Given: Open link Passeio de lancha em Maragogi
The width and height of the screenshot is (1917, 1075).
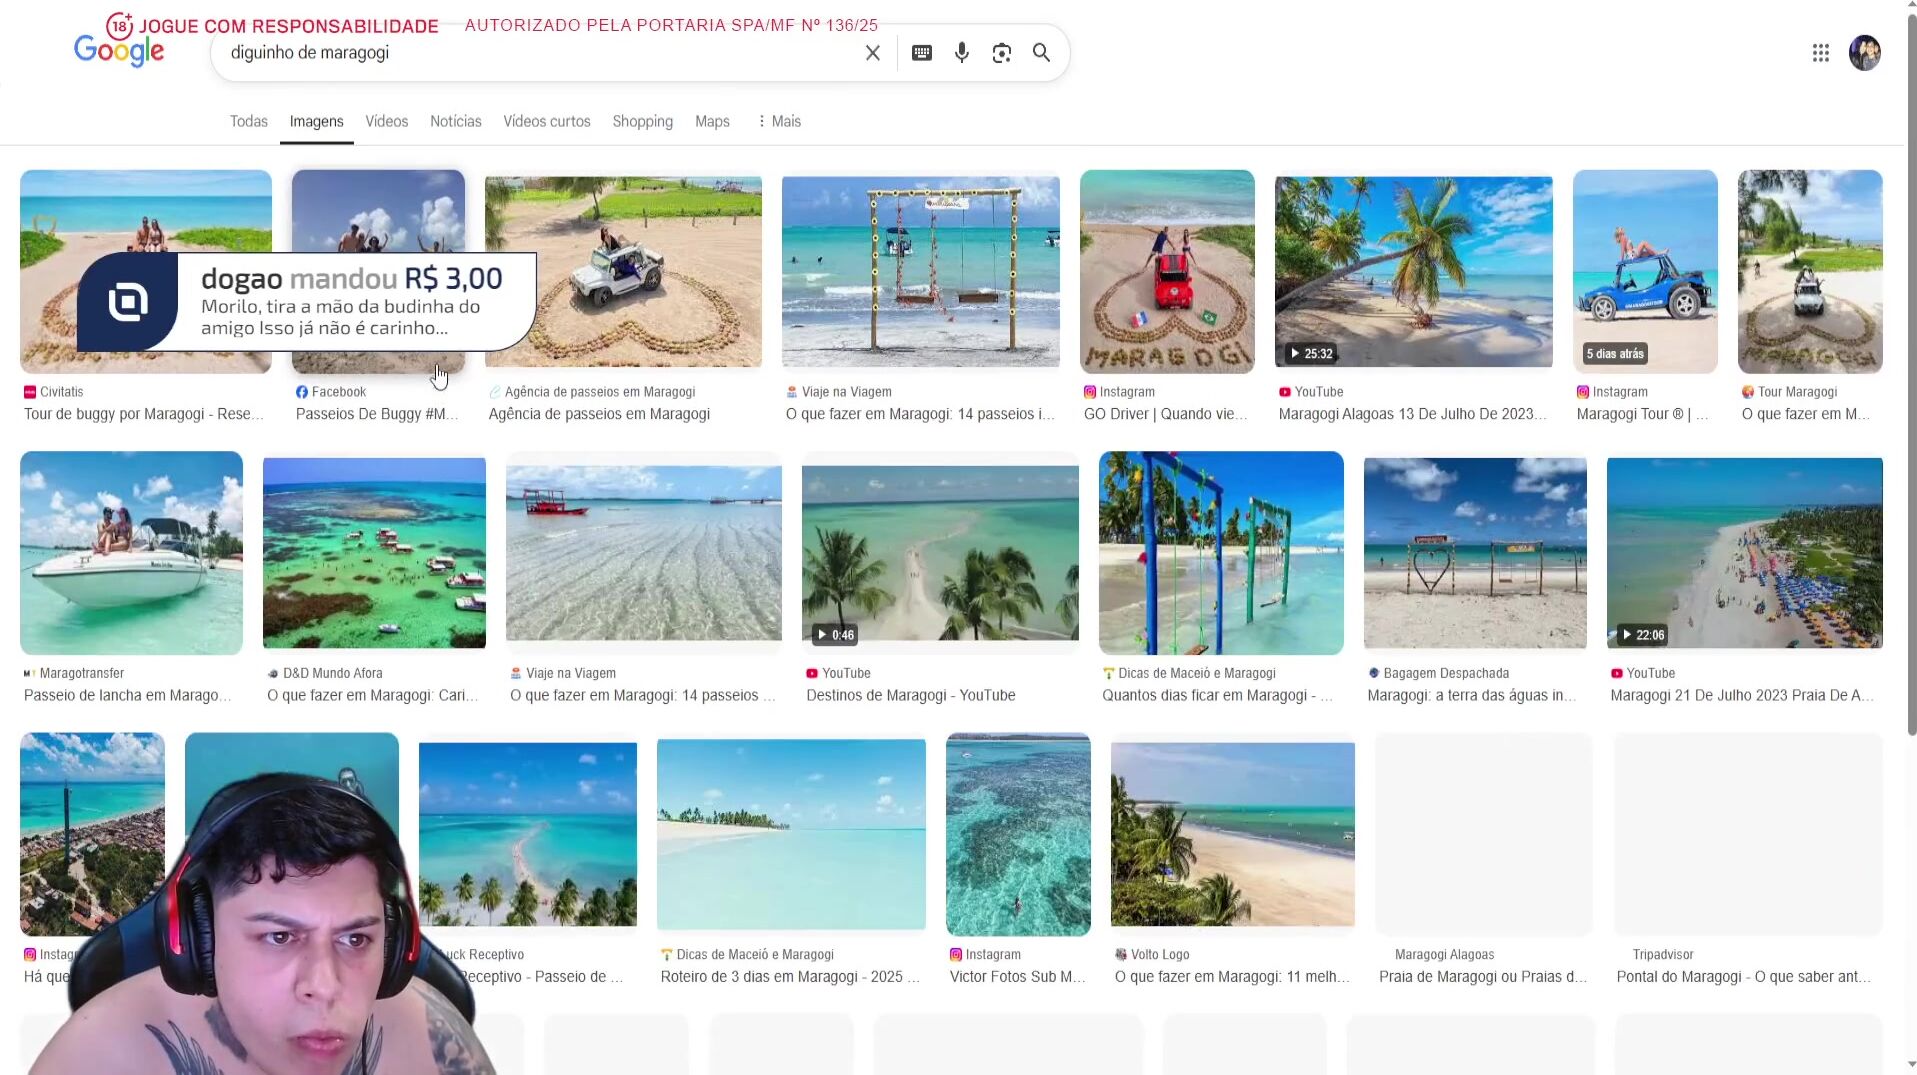Looking at the screenshot, I should point(127,695).
